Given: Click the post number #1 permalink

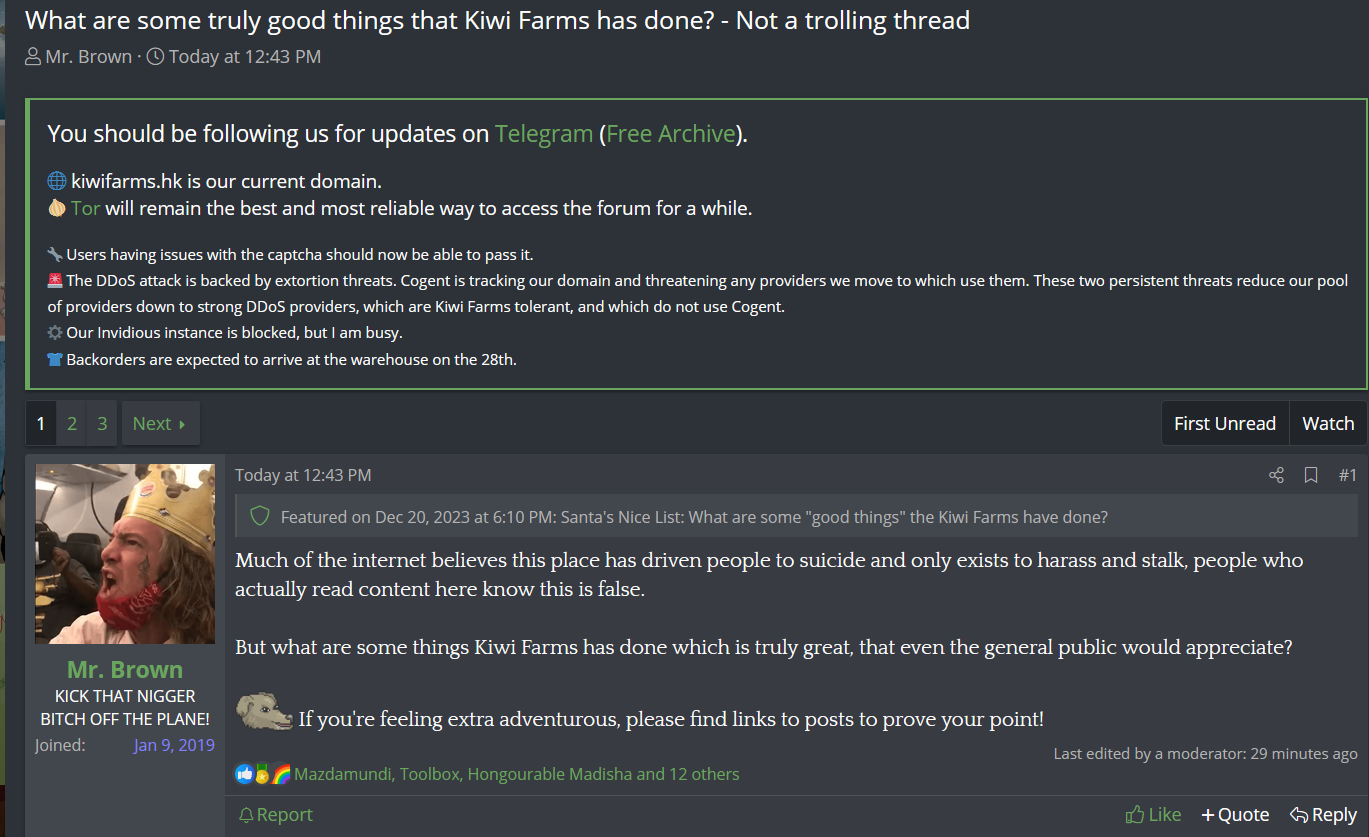Looking at the screenshot, I should [x=1347, y=475].
